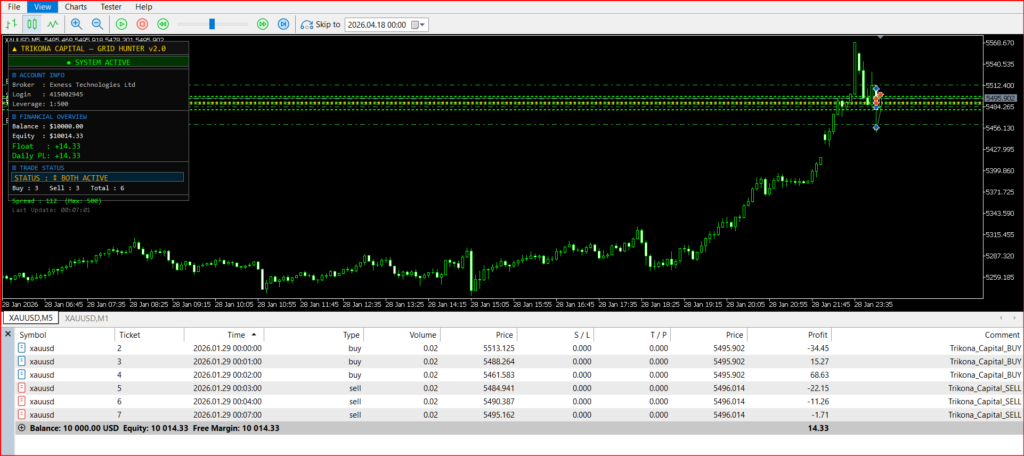Click the Login 415002945 line
Screen dimensions: 1024x456
pos(48,94)
